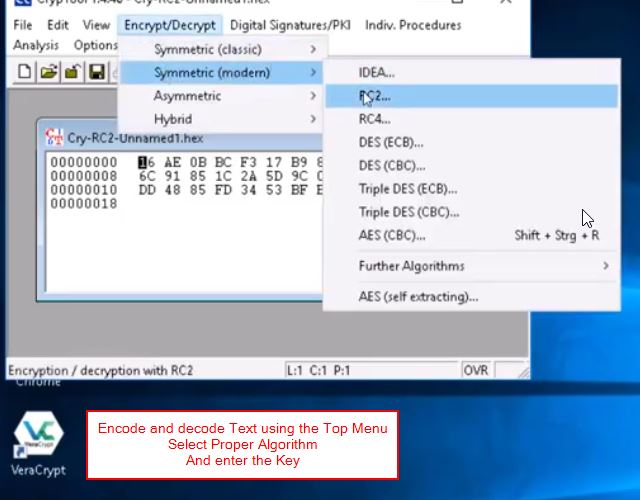Select AES (CBC)... algorithm
The width and height of the screenshot is (640, 500).
point(472,236)
